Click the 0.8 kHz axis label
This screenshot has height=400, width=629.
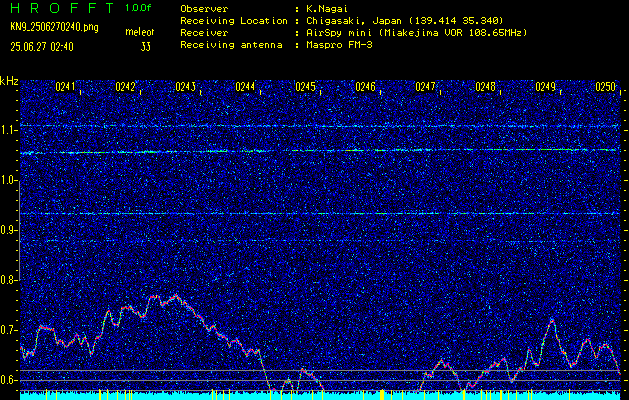coord(9,280)
